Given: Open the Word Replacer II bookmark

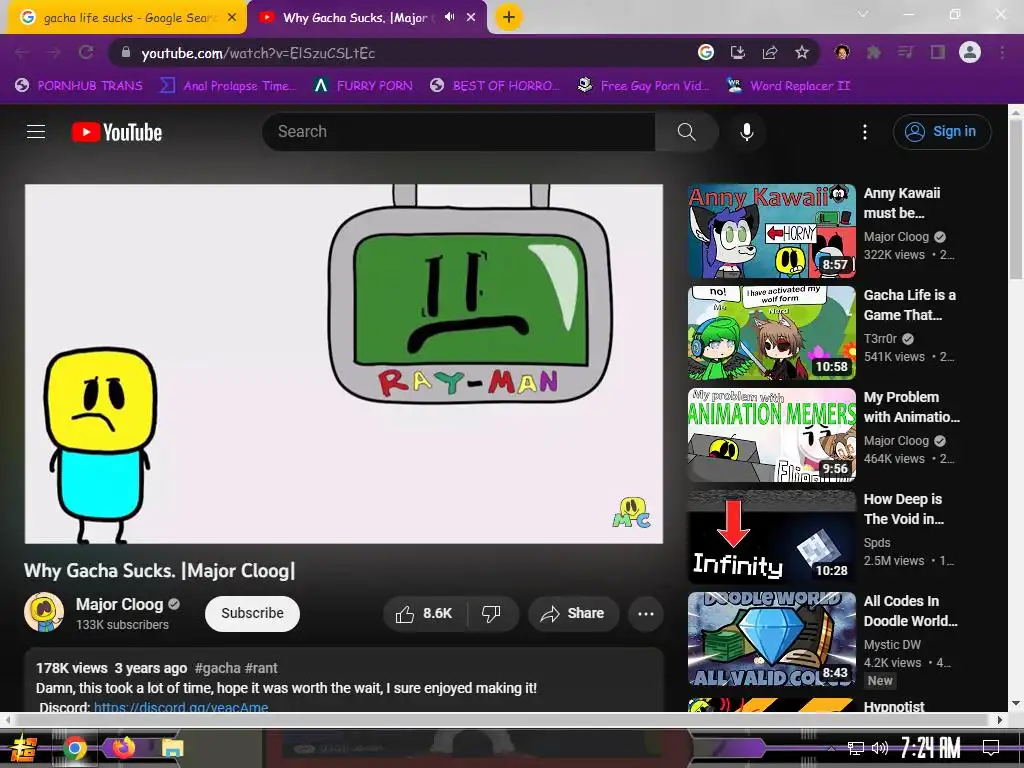Looking at the screenshot, I should [x=788, y=86].
